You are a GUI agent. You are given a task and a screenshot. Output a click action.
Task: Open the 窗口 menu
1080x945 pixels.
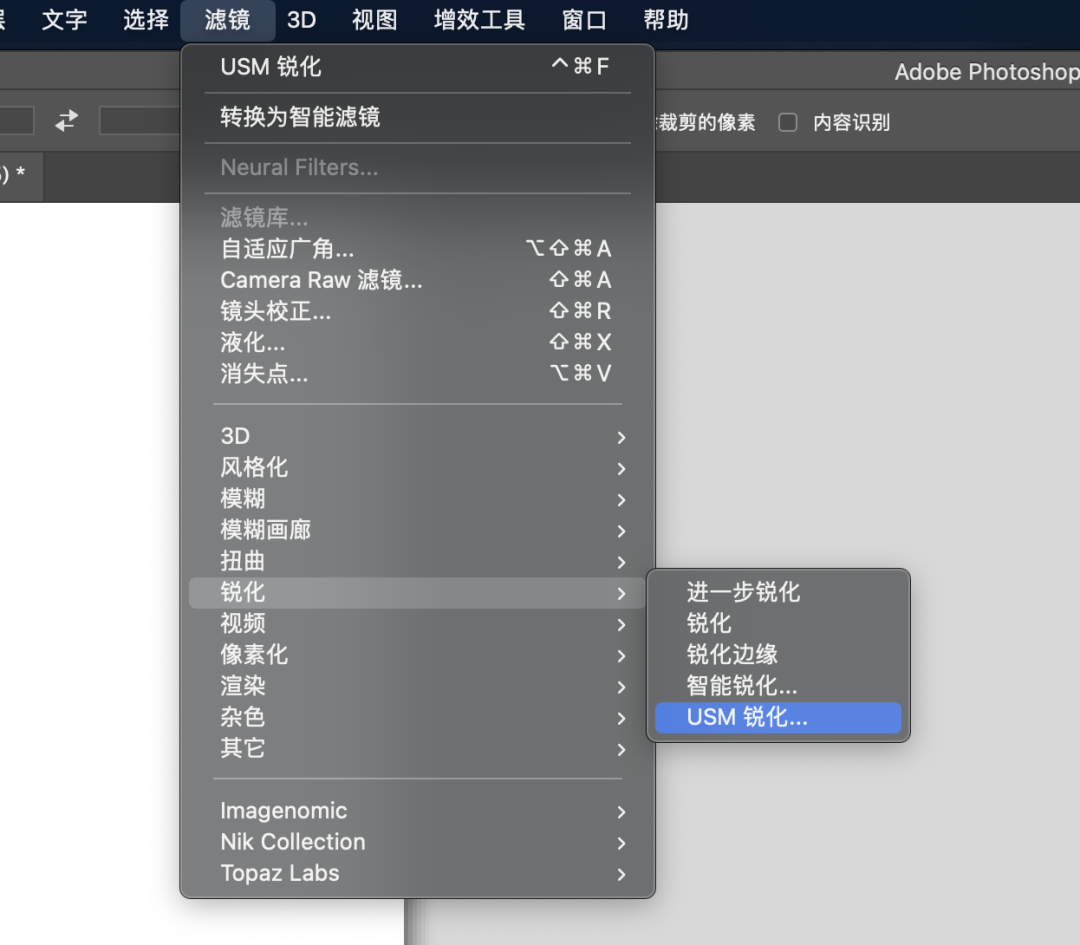(584, 19)
